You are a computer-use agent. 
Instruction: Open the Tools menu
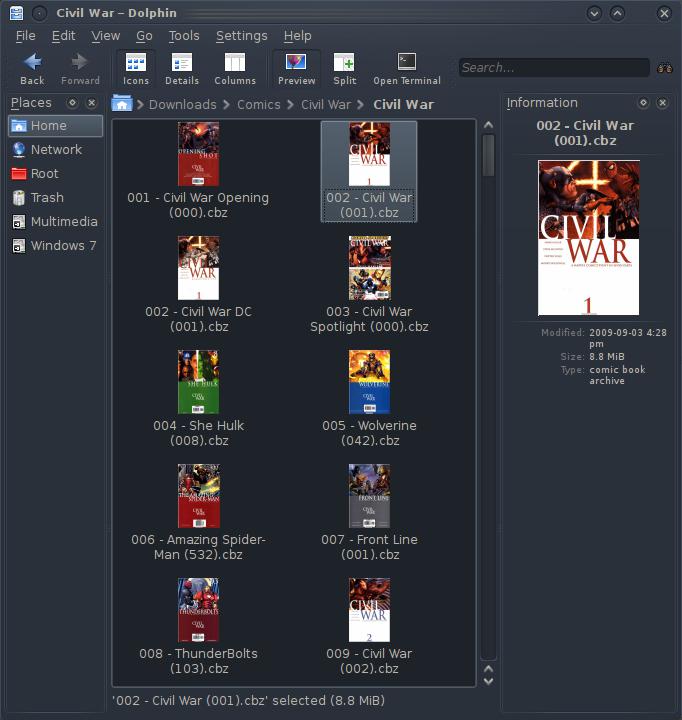coord(184,36)
